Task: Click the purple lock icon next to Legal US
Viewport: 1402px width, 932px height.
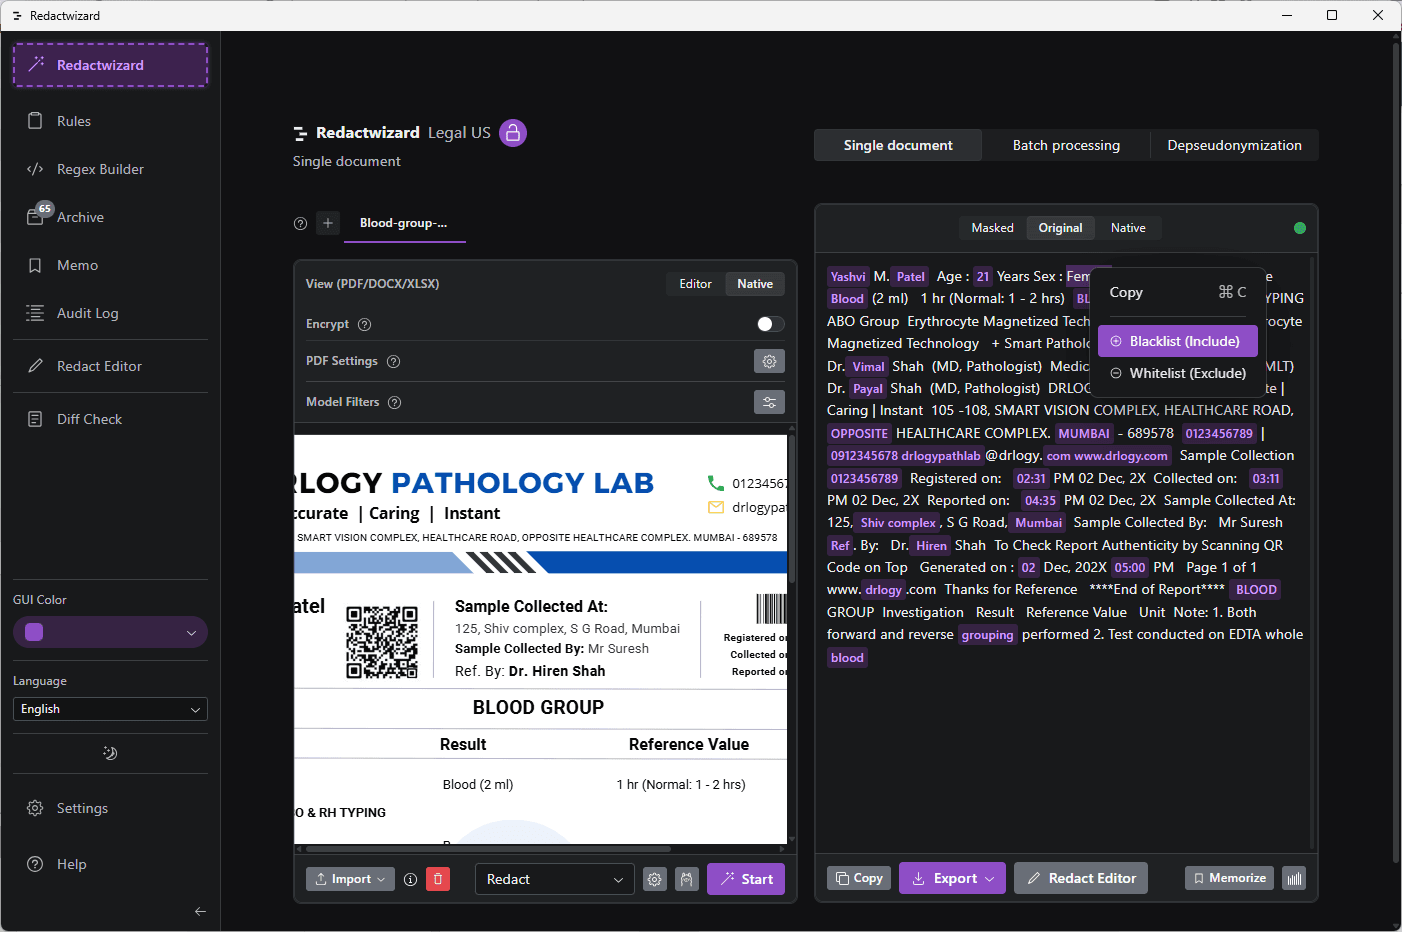Action: point(513,133)
